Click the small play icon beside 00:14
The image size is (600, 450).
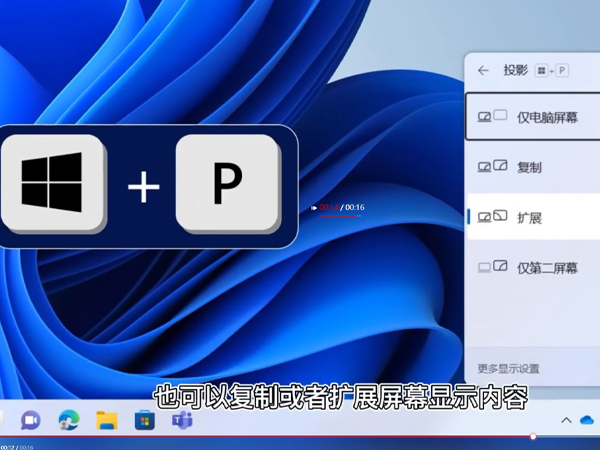click(x=314, y=208)
